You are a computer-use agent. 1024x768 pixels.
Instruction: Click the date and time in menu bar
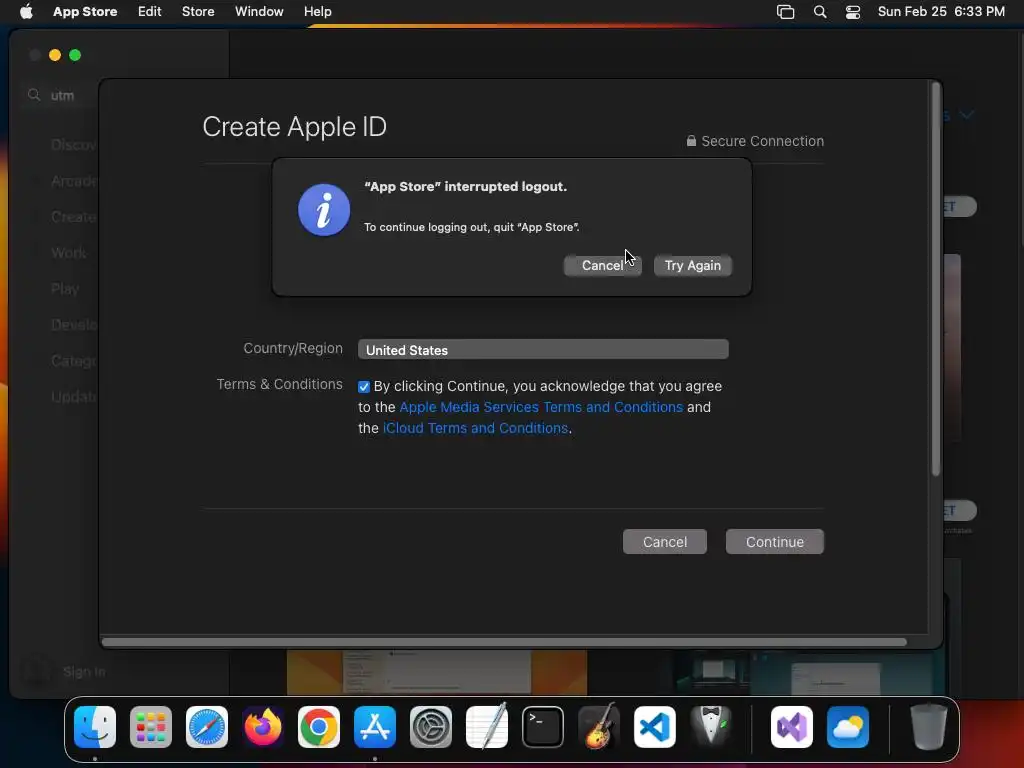click(941, 11)
